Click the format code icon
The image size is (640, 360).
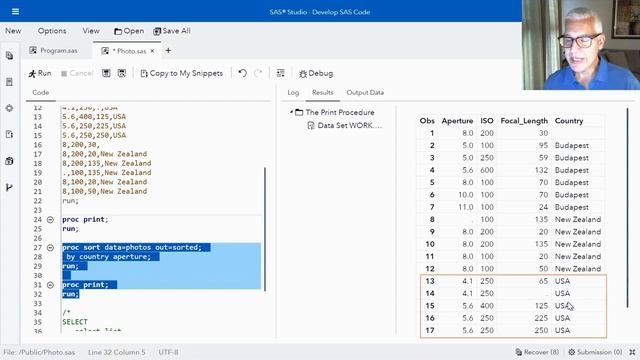pos(280,73)
